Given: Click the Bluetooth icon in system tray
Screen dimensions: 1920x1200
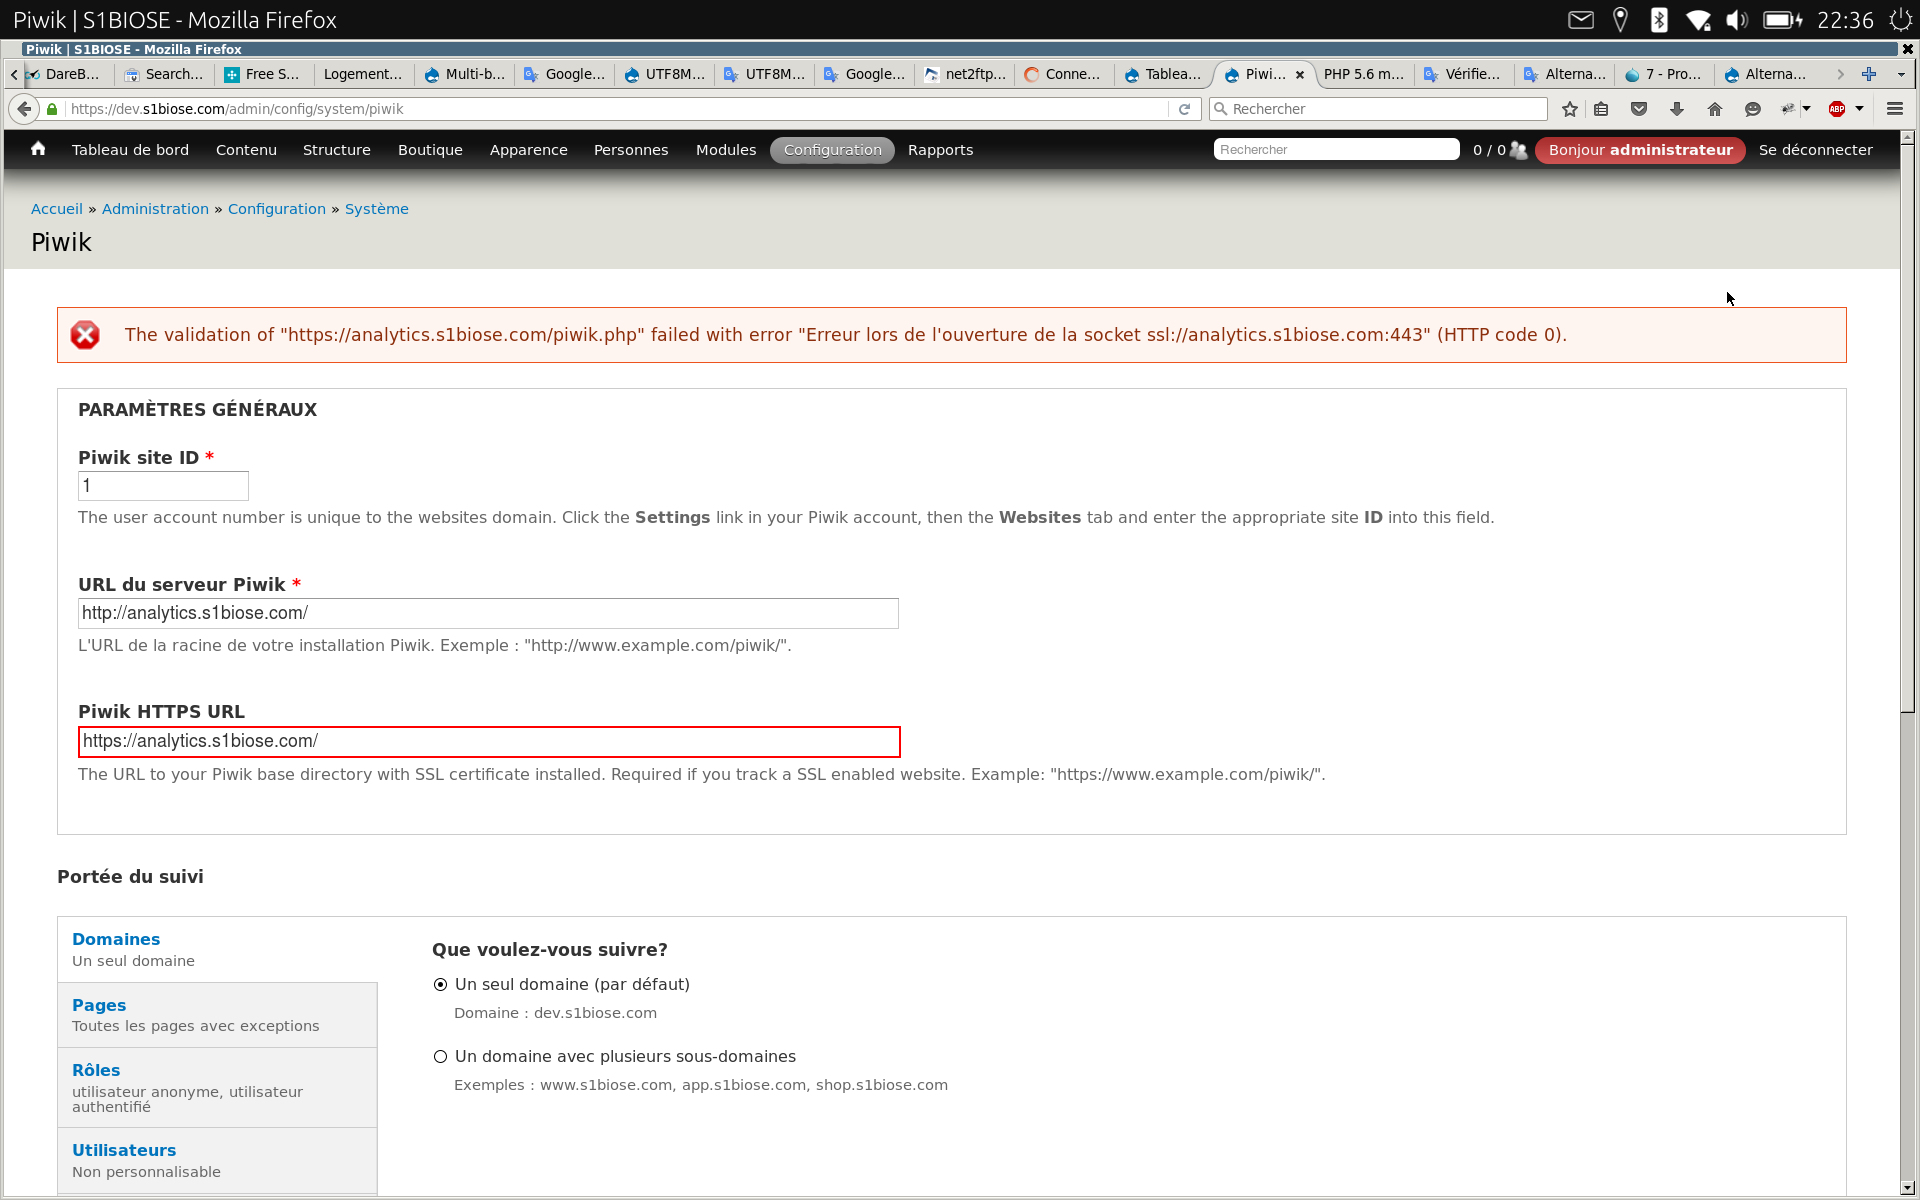Looking at the screenshot, I should (1659, 19).
